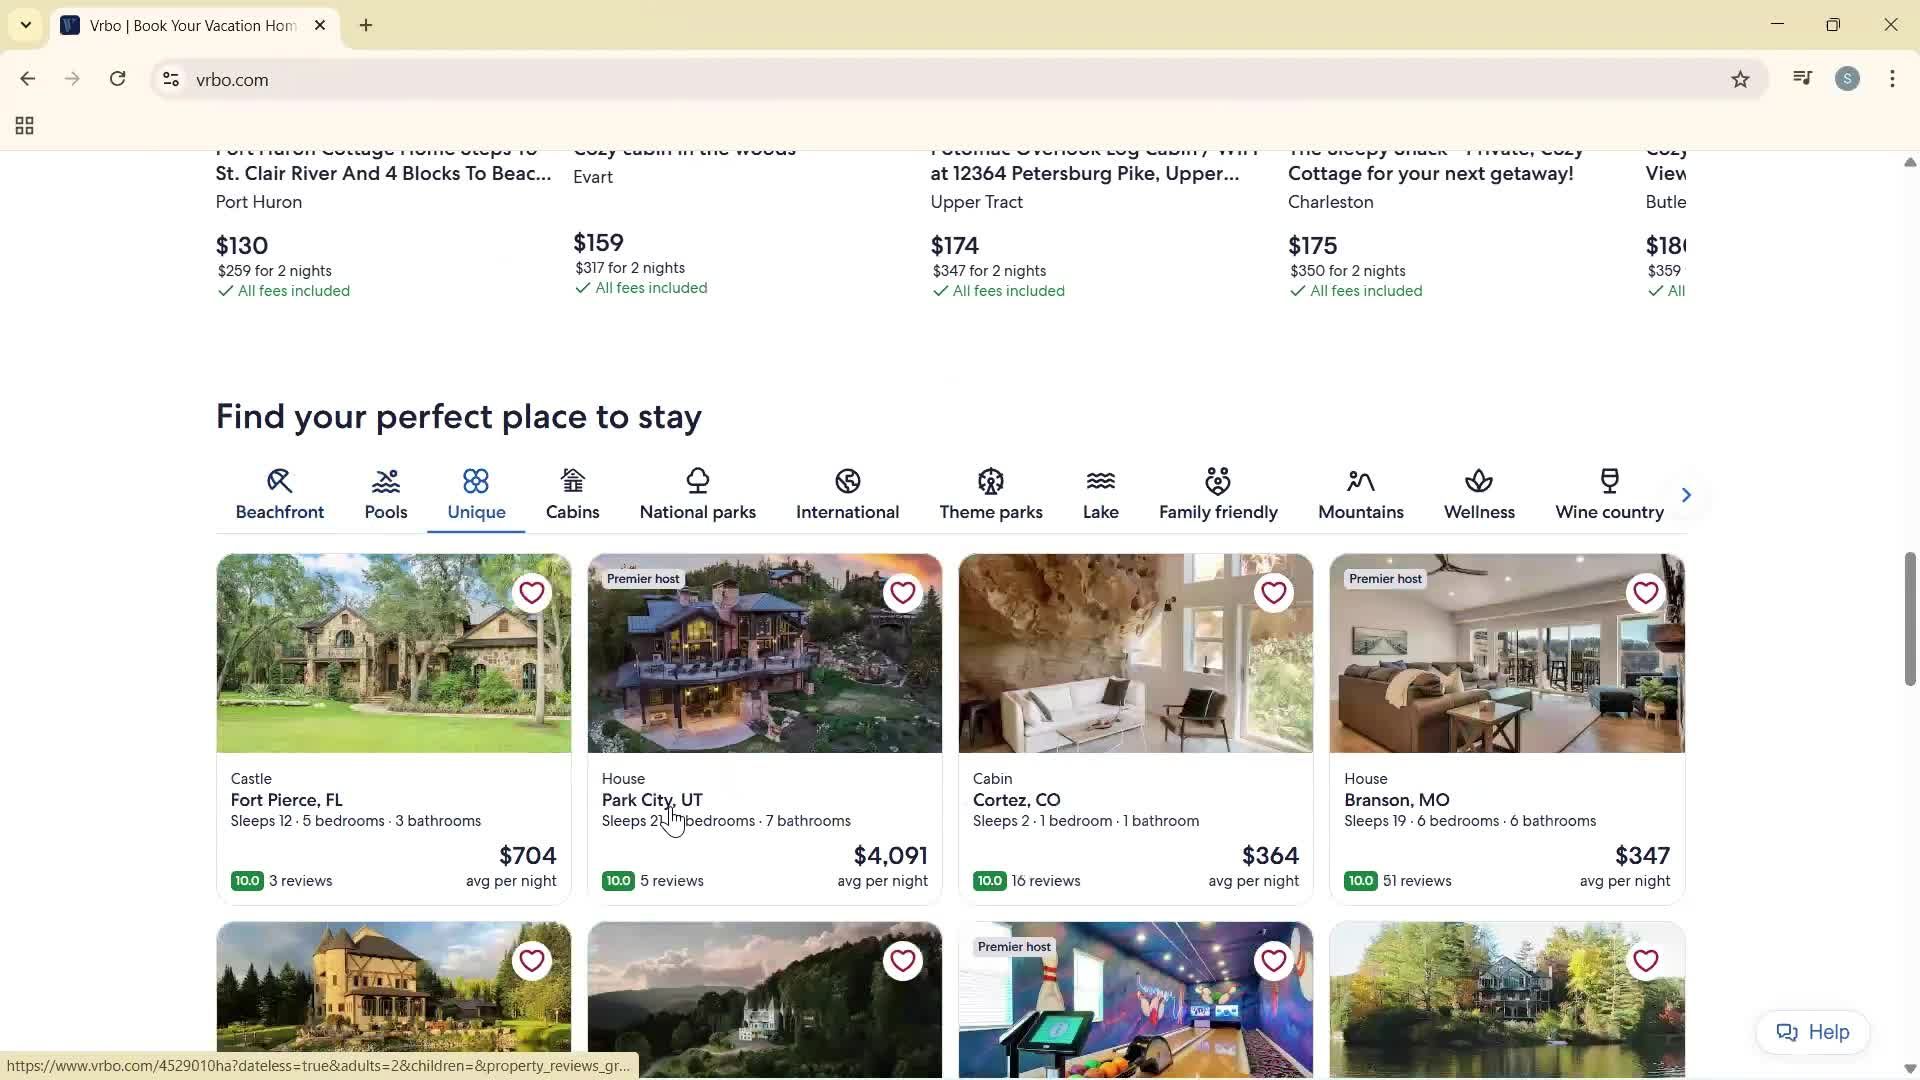Toggle heart on the Branson, MO house
The height and width of the screenshot is (1080, 1920).
(1645, 593)
